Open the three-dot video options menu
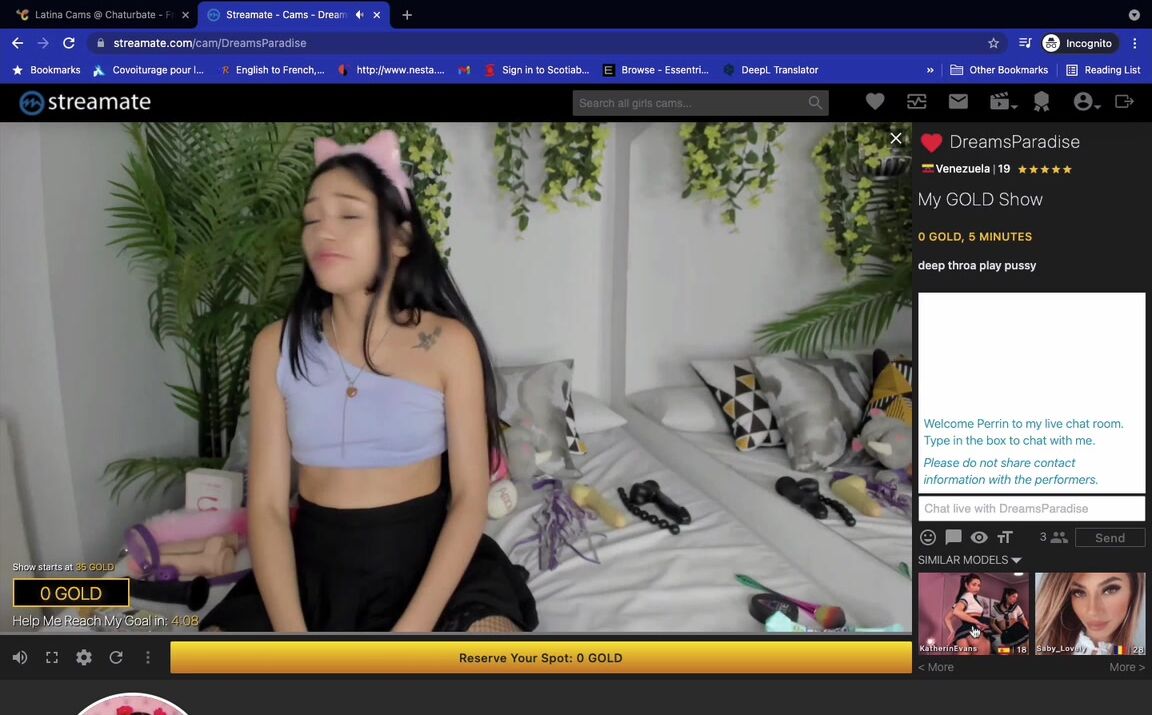The height and width of the screenshot is (715, 1152). (148, 657)
